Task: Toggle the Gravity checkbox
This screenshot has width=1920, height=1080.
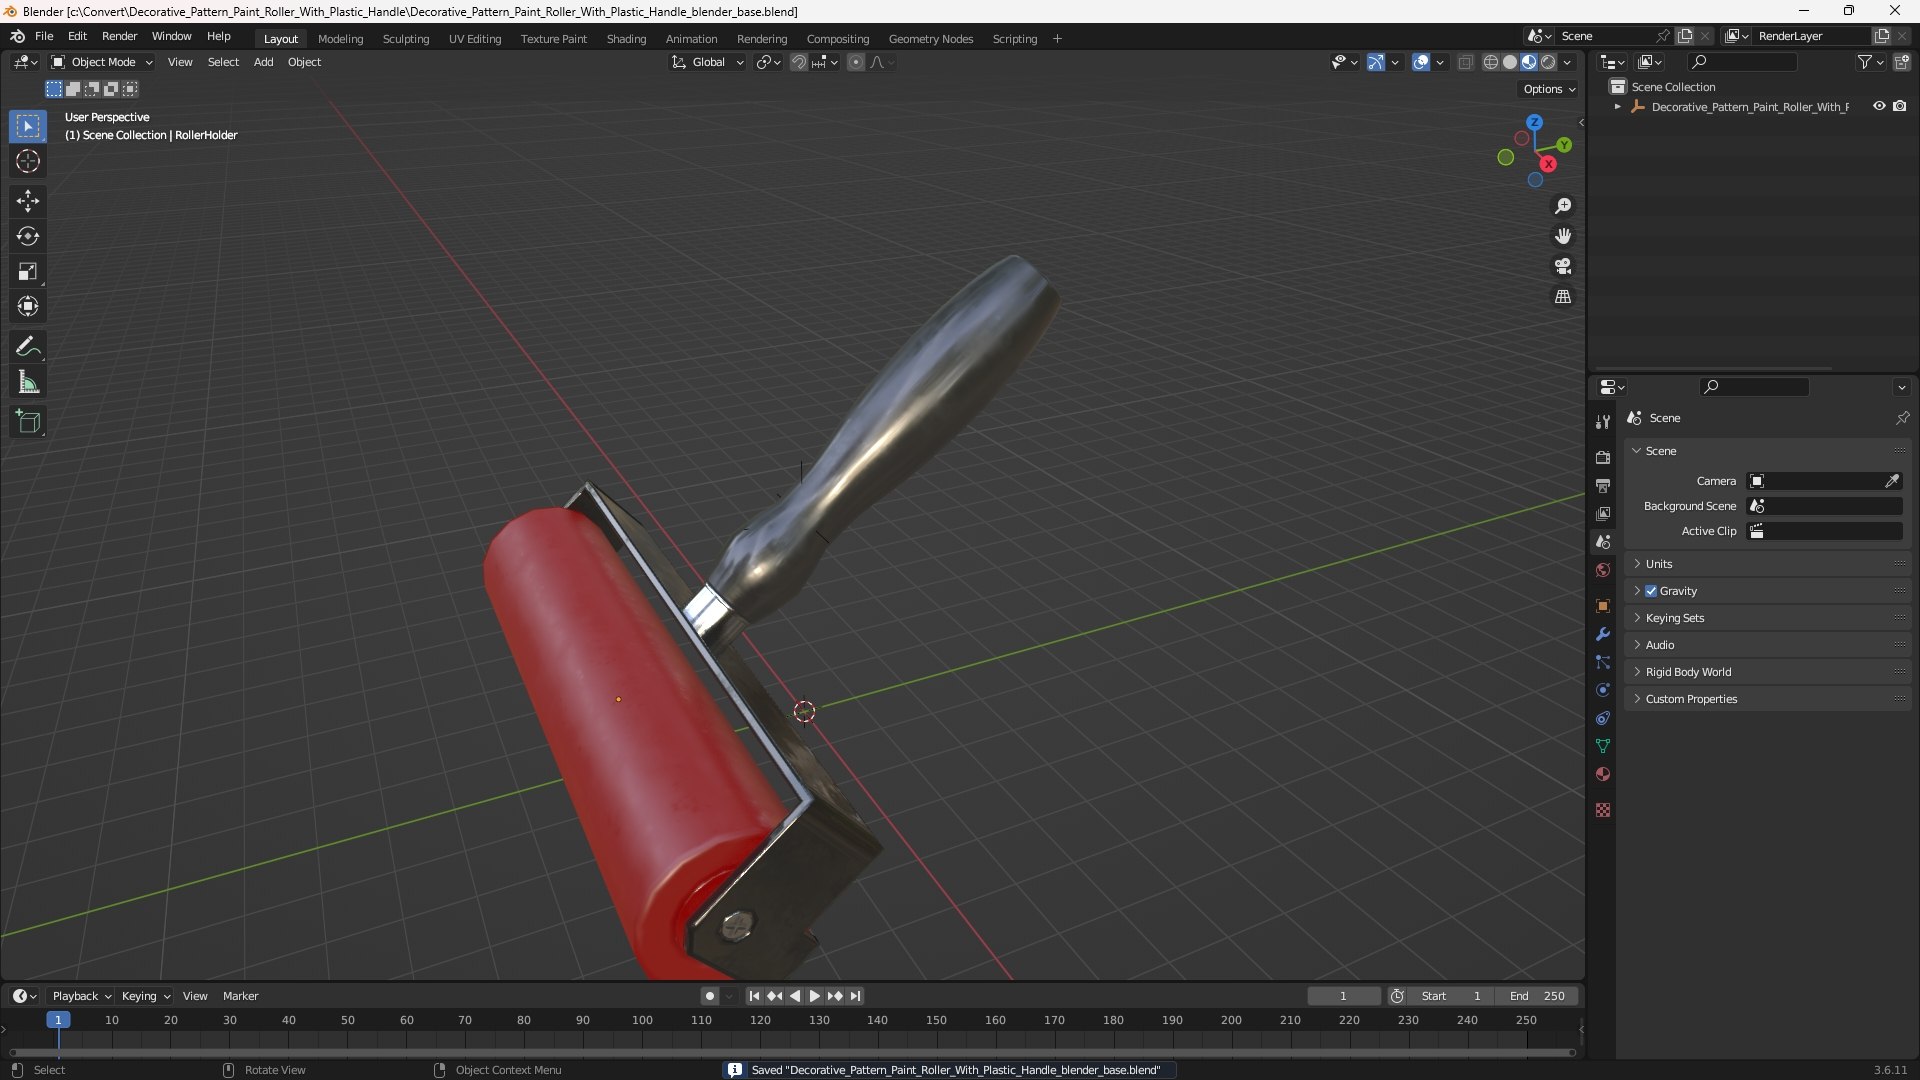Action: (x=1651, y=591)
